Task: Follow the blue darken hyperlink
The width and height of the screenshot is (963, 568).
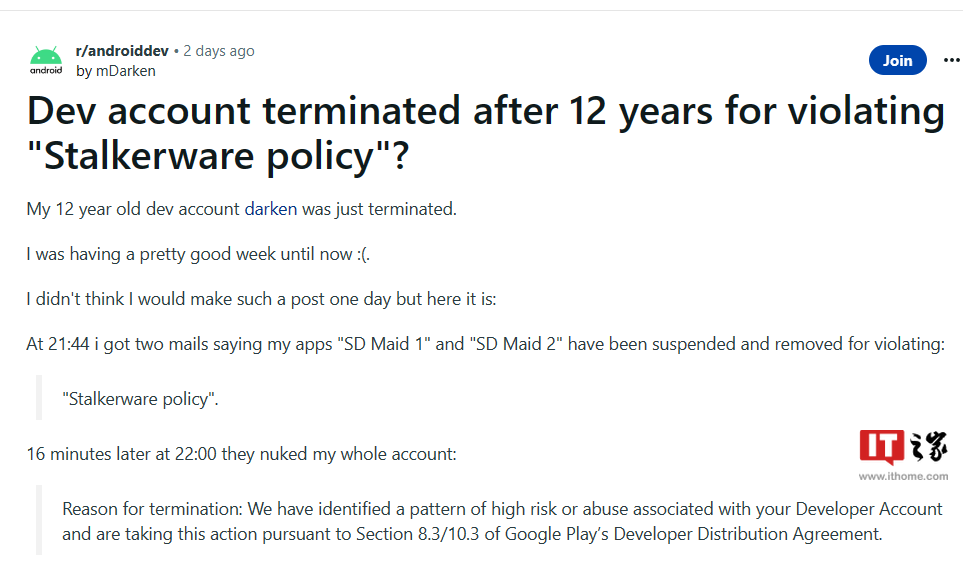Action: coord(271,209)
